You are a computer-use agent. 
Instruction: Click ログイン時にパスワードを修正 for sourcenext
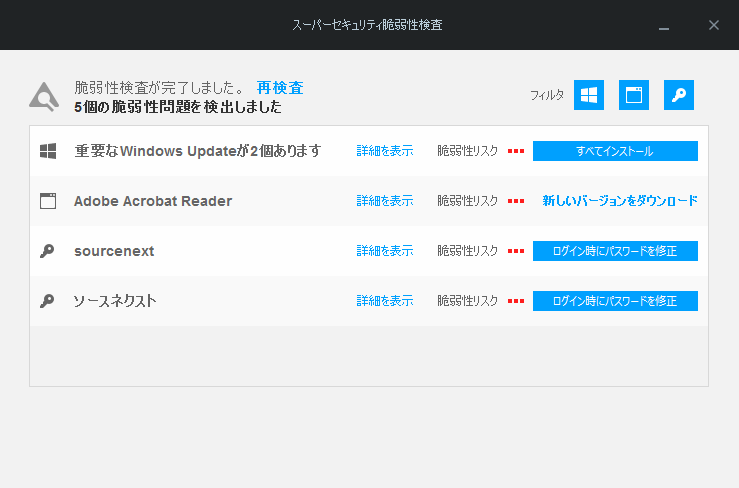(615, 251)
